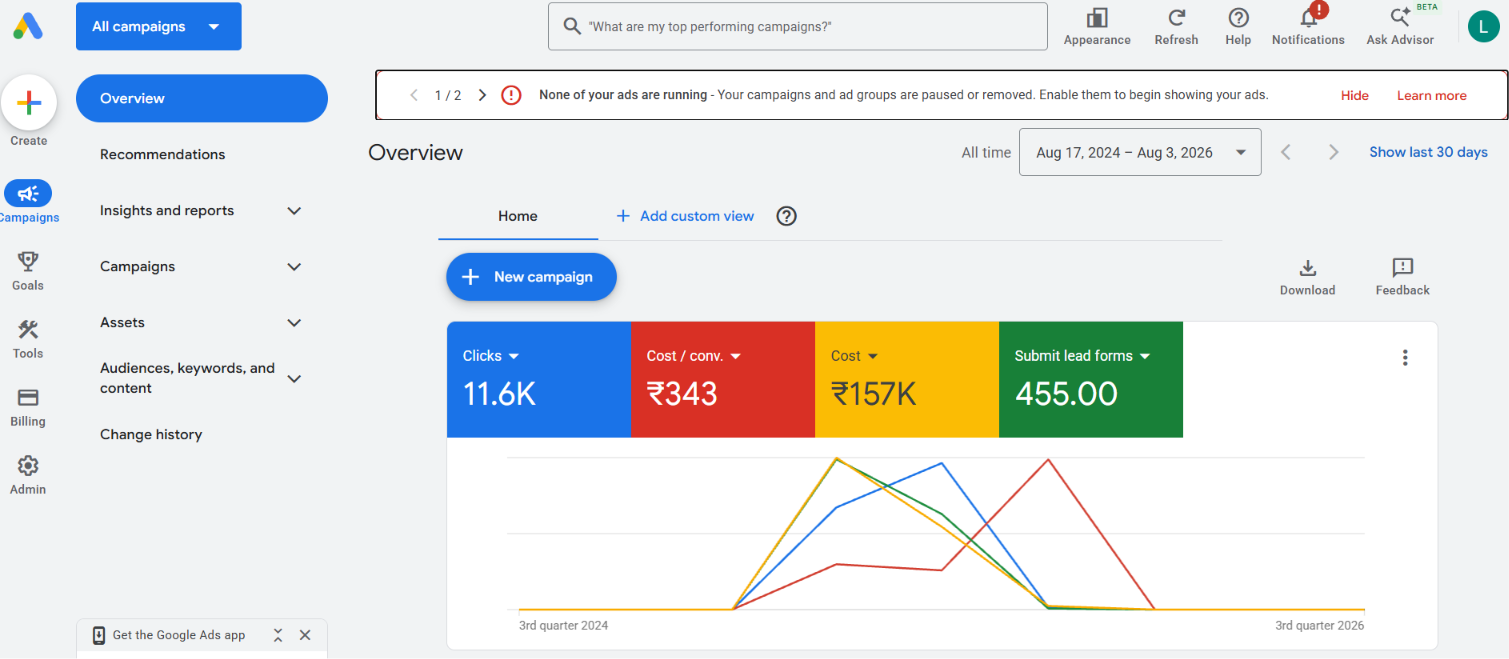Open the Help question mark icon
Image resolution: width=1509 pixels, height=659 pixels.
[x=1238, y=18]
